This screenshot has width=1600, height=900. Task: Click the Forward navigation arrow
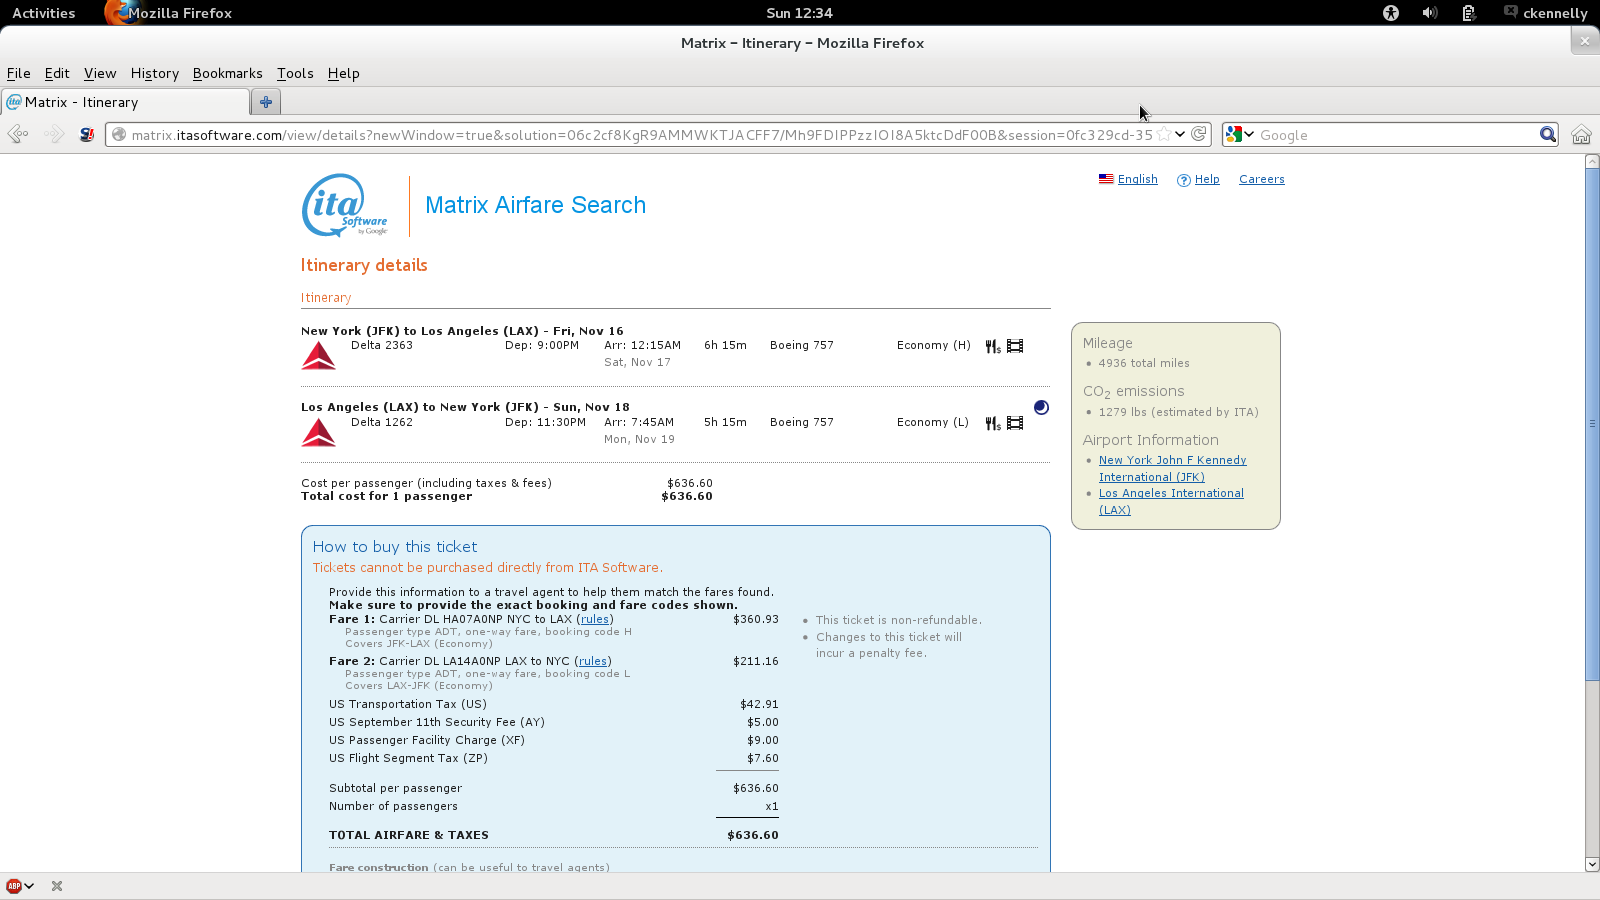[54, 134]
